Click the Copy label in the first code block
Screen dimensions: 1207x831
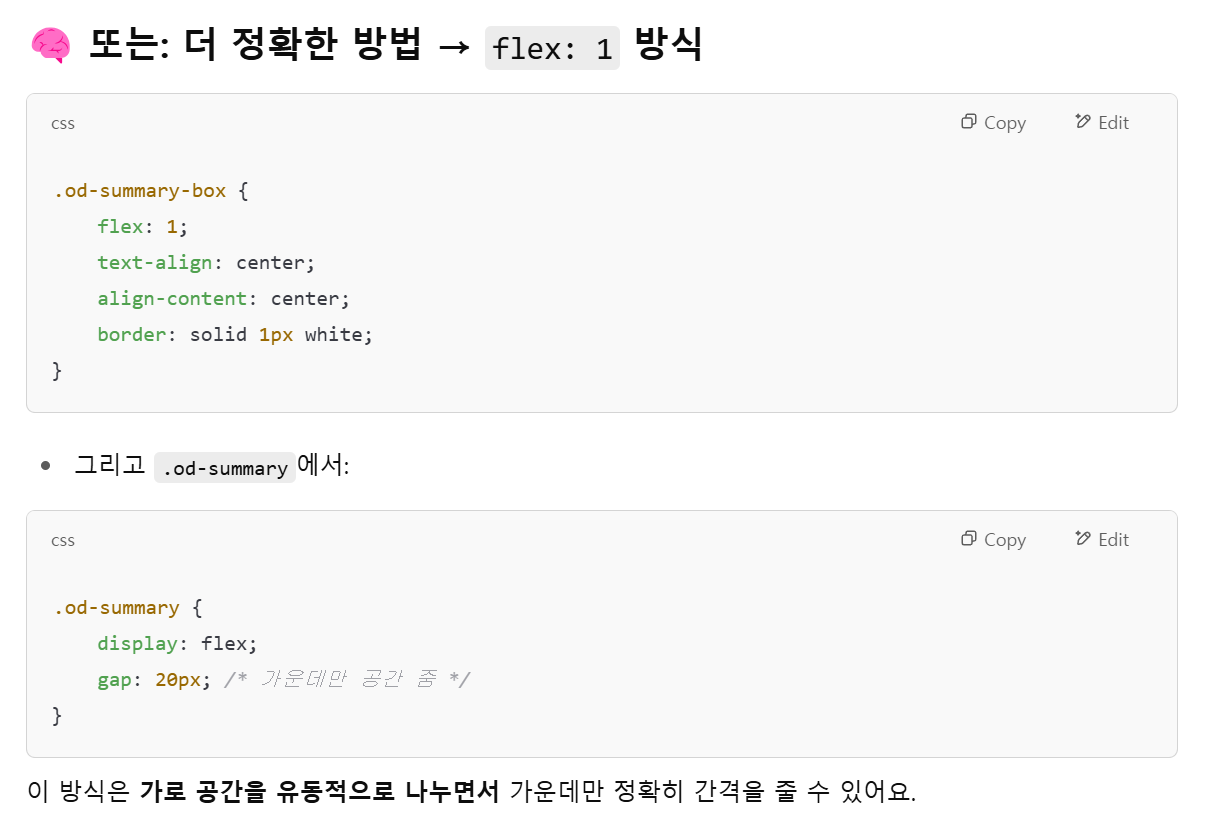pyautogui.click(x=1005, y=123)
